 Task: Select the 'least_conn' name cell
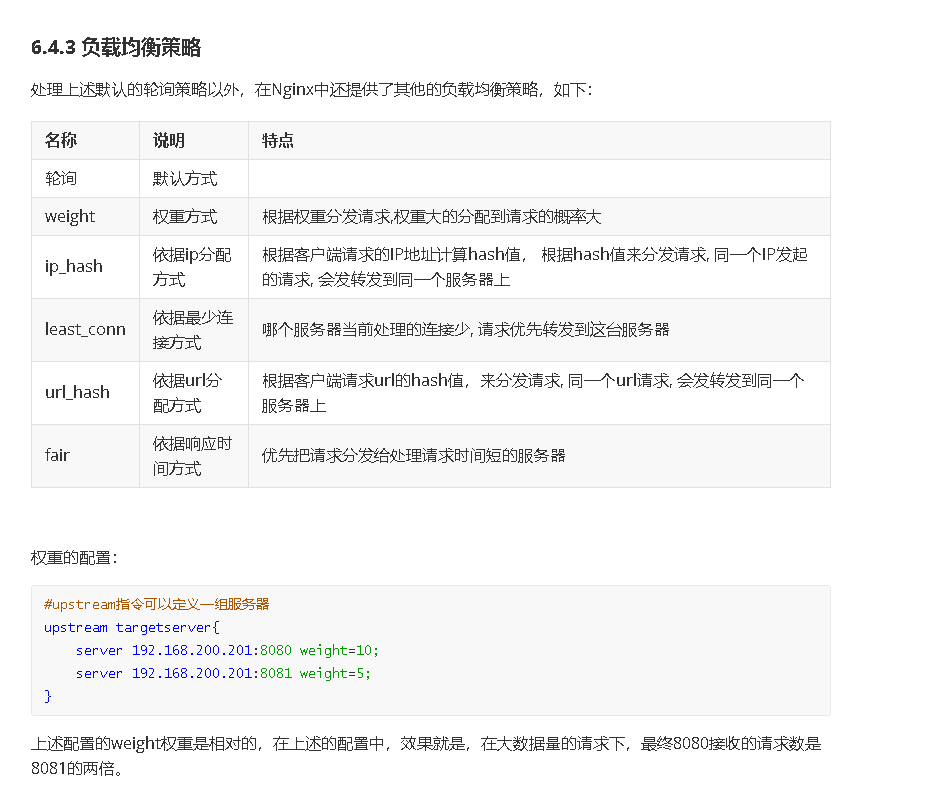coord(85,330)
